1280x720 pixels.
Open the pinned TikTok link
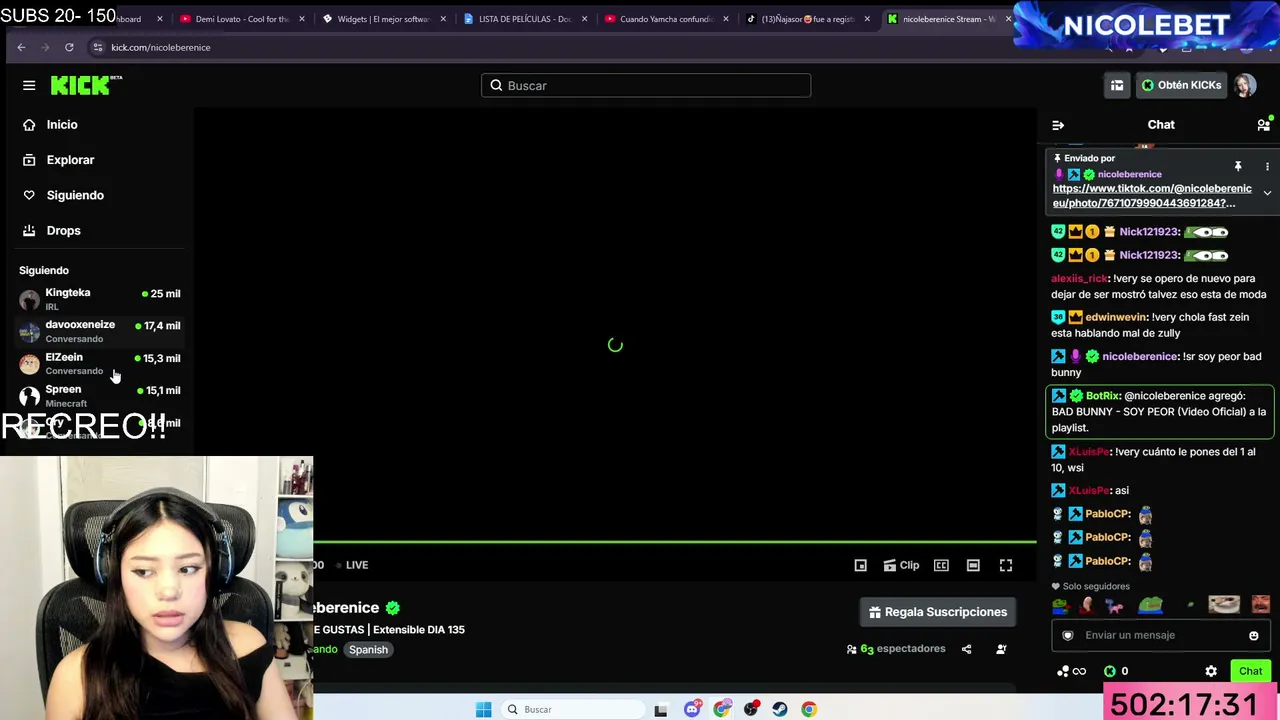[1151, 196]
